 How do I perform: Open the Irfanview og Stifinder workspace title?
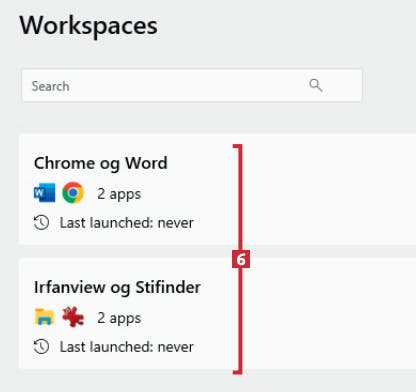tap(117, 288)
